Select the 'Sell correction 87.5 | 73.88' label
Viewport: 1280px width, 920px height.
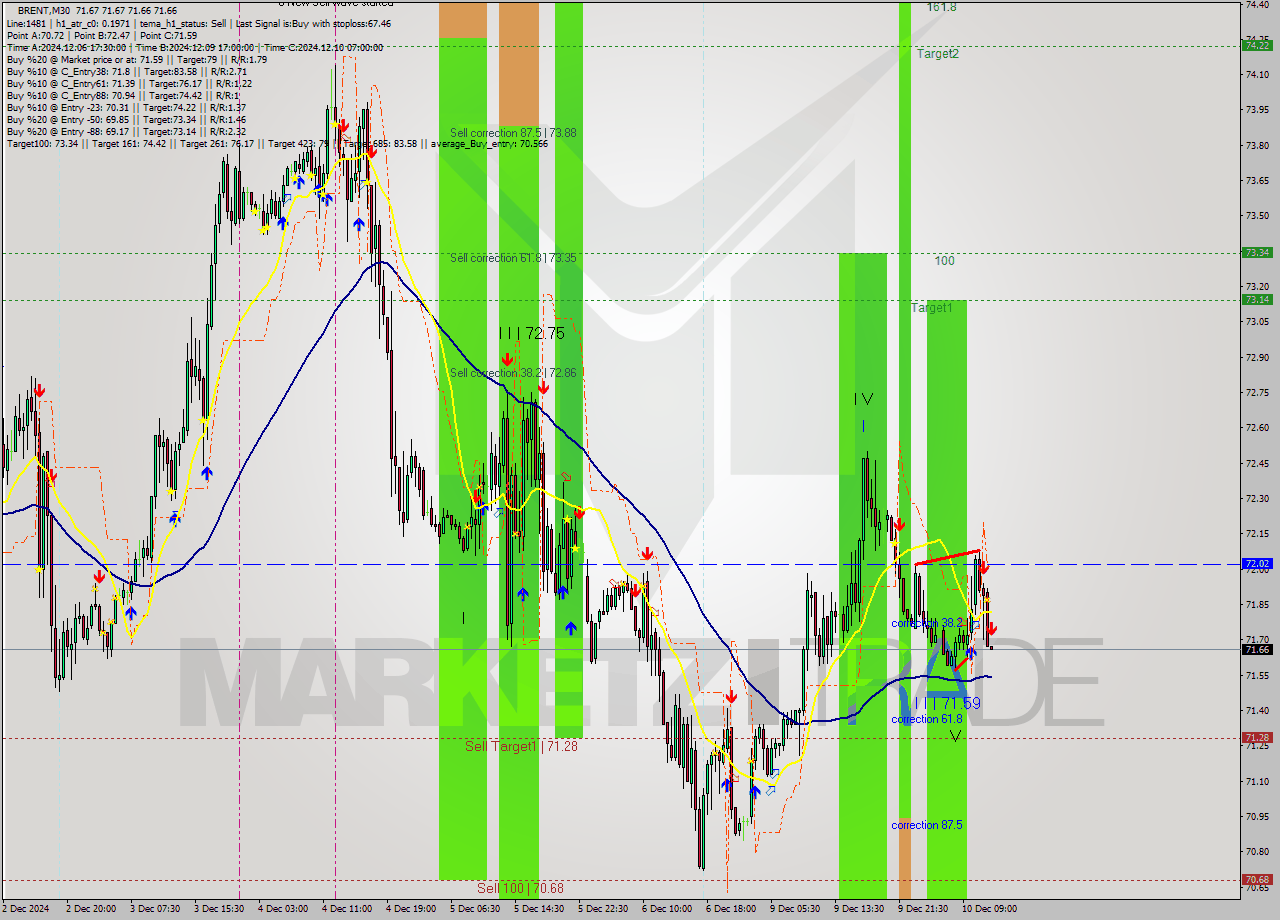(513, 133)
